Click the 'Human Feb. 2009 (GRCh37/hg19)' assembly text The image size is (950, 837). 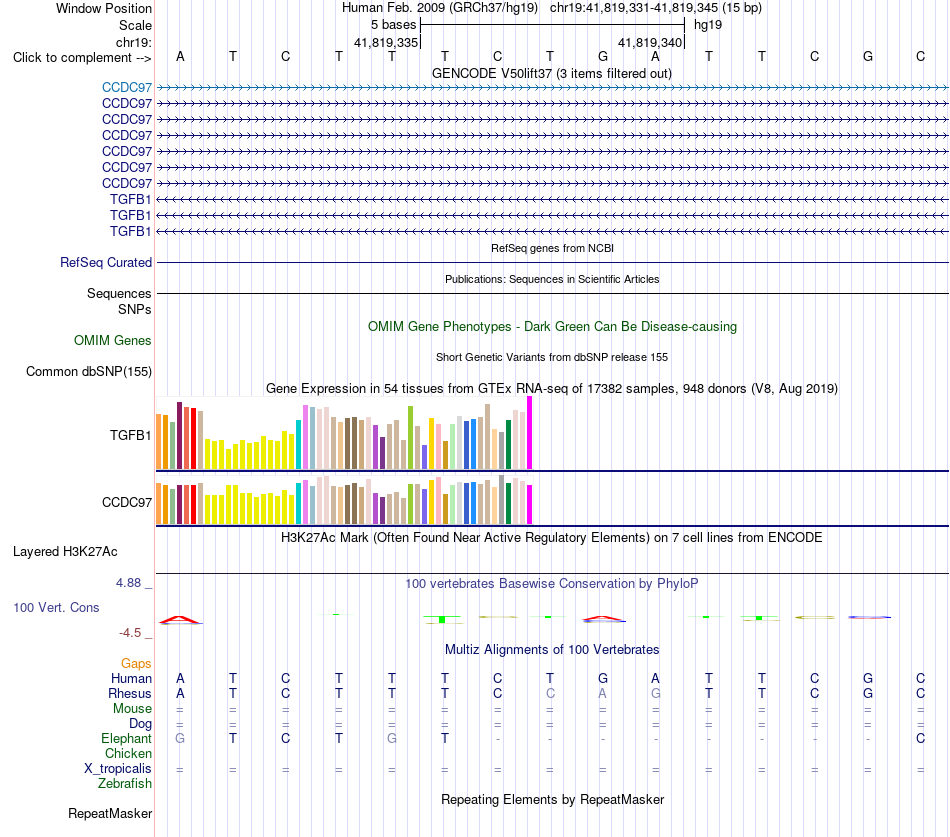[x=440, y=8]
